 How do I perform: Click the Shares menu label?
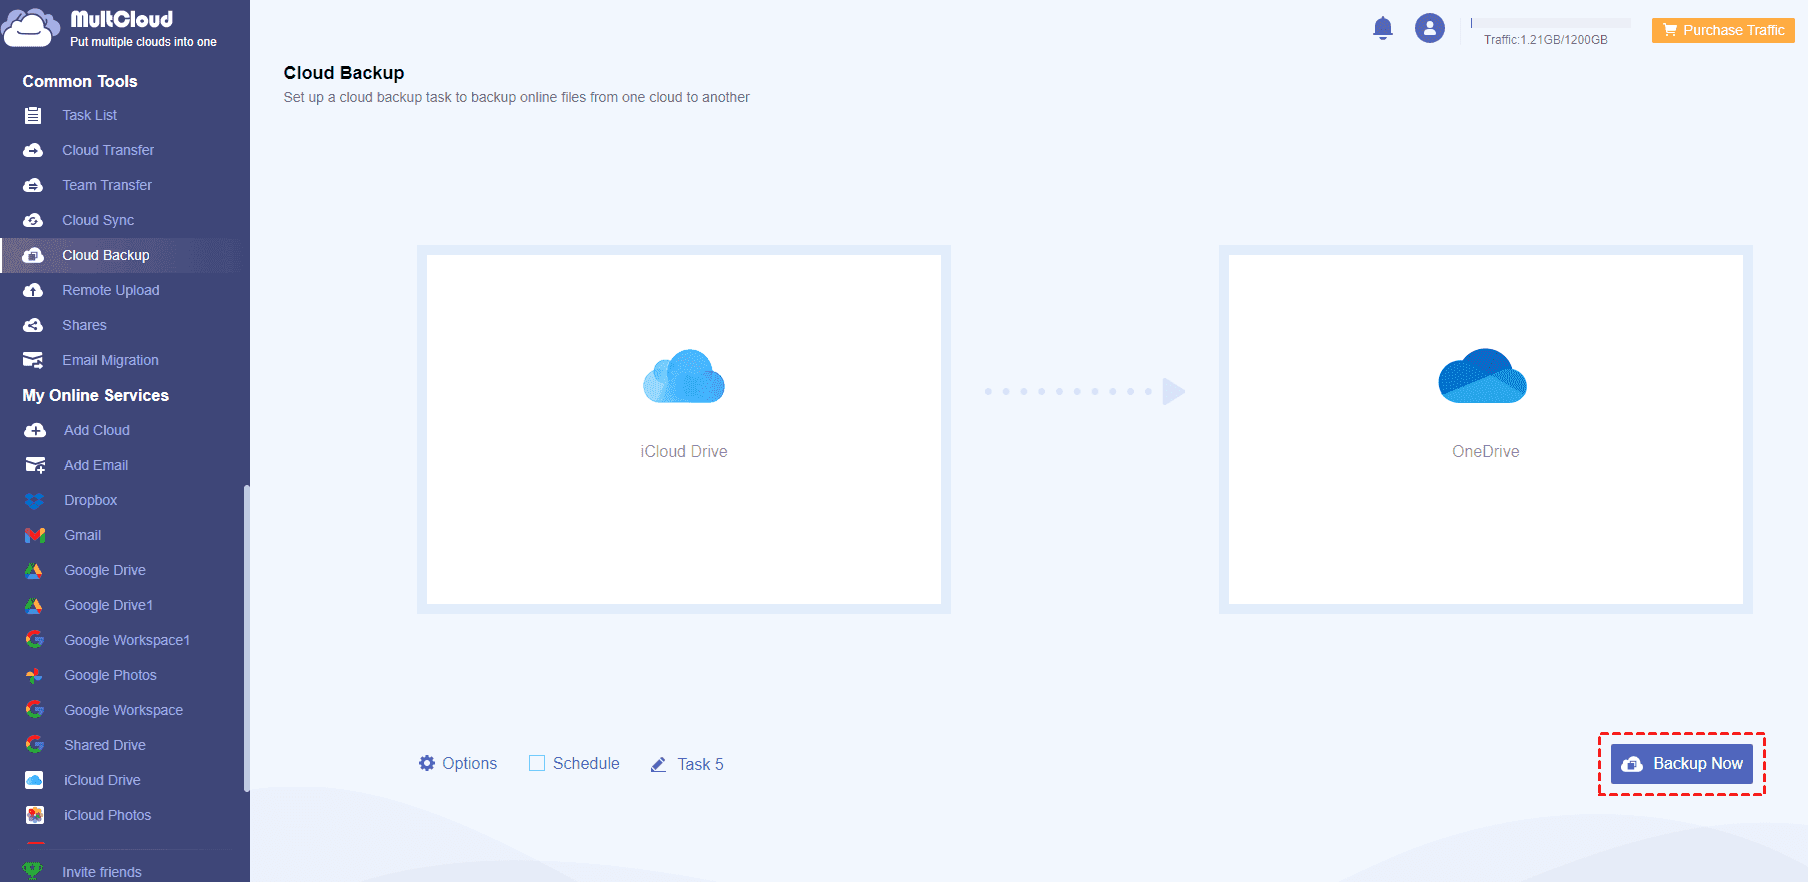tap(84, 325)
